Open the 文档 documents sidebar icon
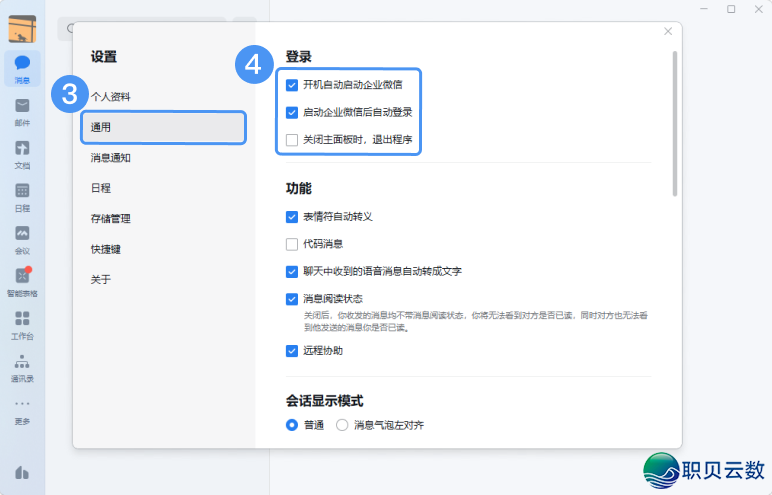This screenshot has height=495, width=772. (x=22, y=155)
